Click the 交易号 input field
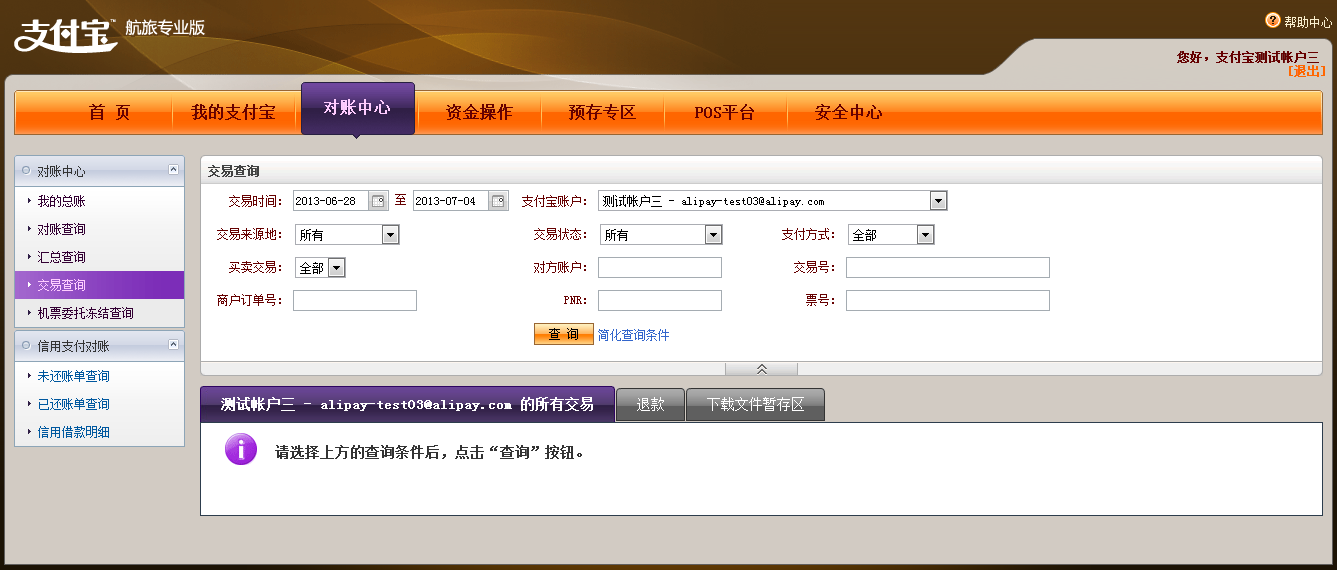The height and width of the screenshot is (570, 1337). (x=947, y=268)
